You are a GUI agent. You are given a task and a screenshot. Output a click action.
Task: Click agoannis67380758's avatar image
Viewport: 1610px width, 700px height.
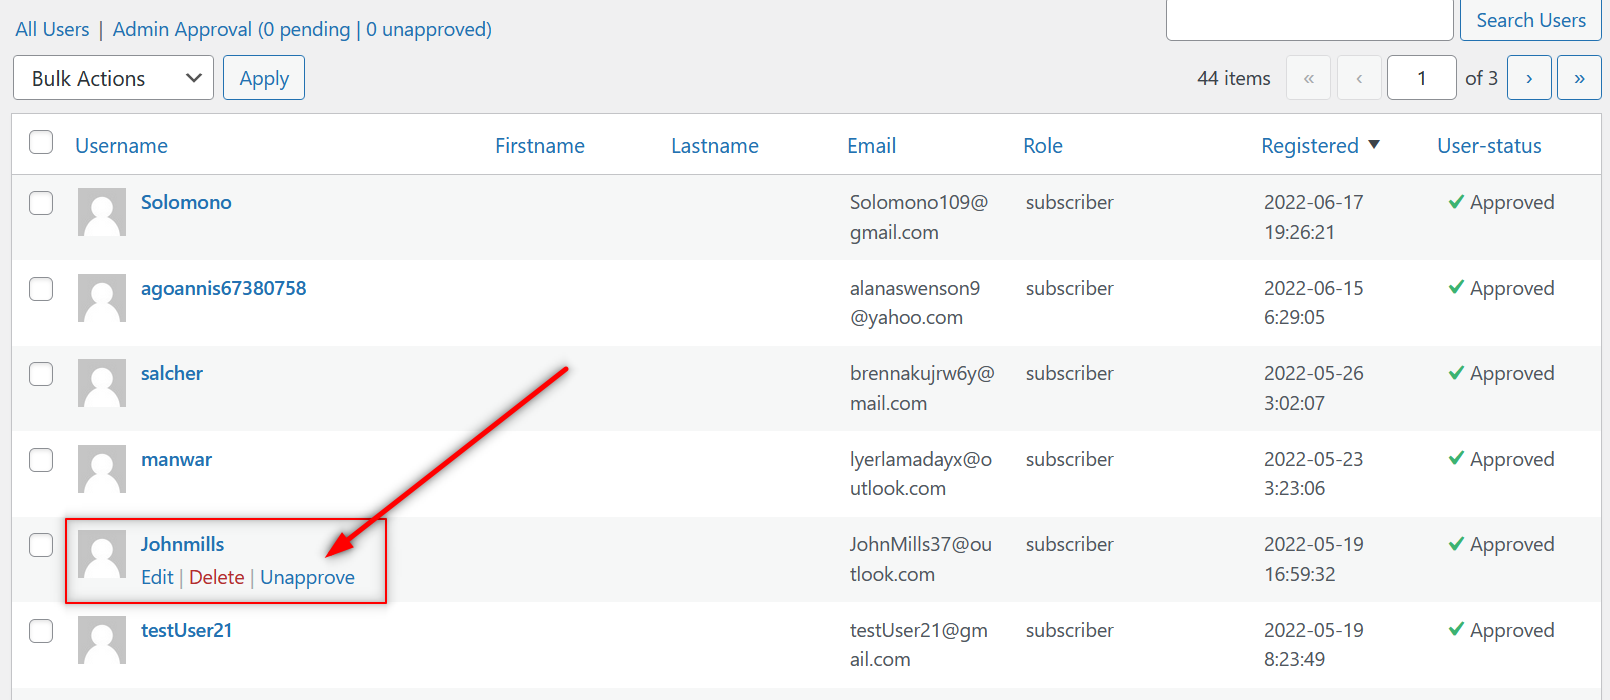point(102,298)
